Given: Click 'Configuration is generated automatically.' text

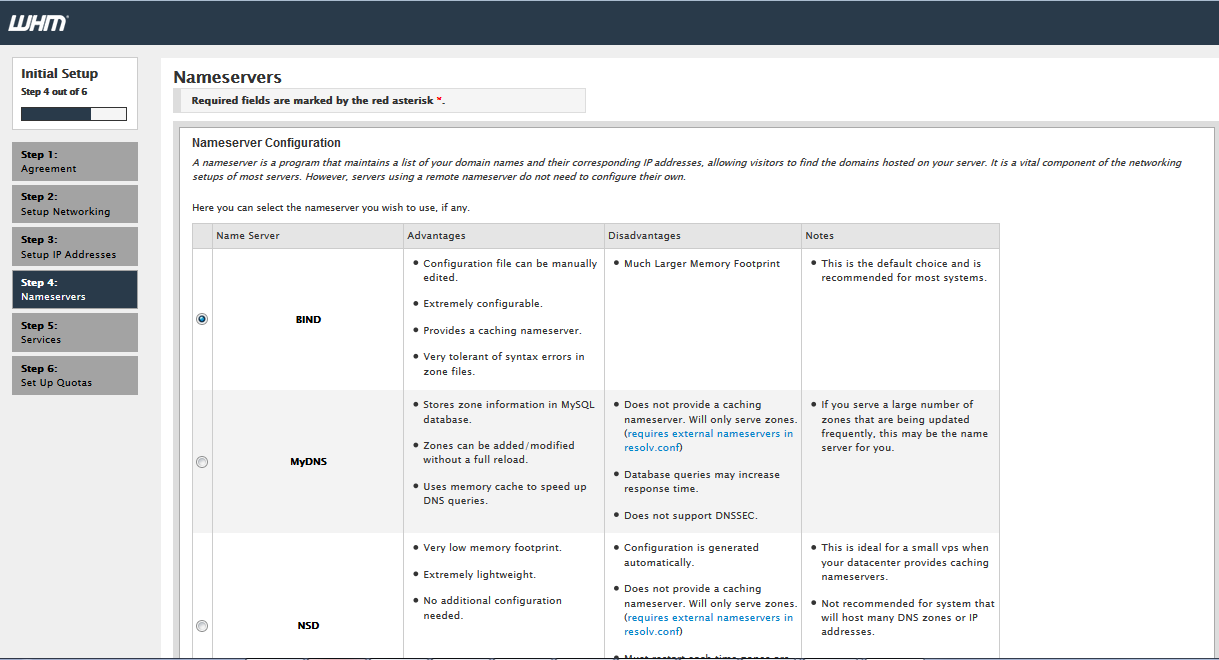Looking at the screenshot, I should point(691,555).
